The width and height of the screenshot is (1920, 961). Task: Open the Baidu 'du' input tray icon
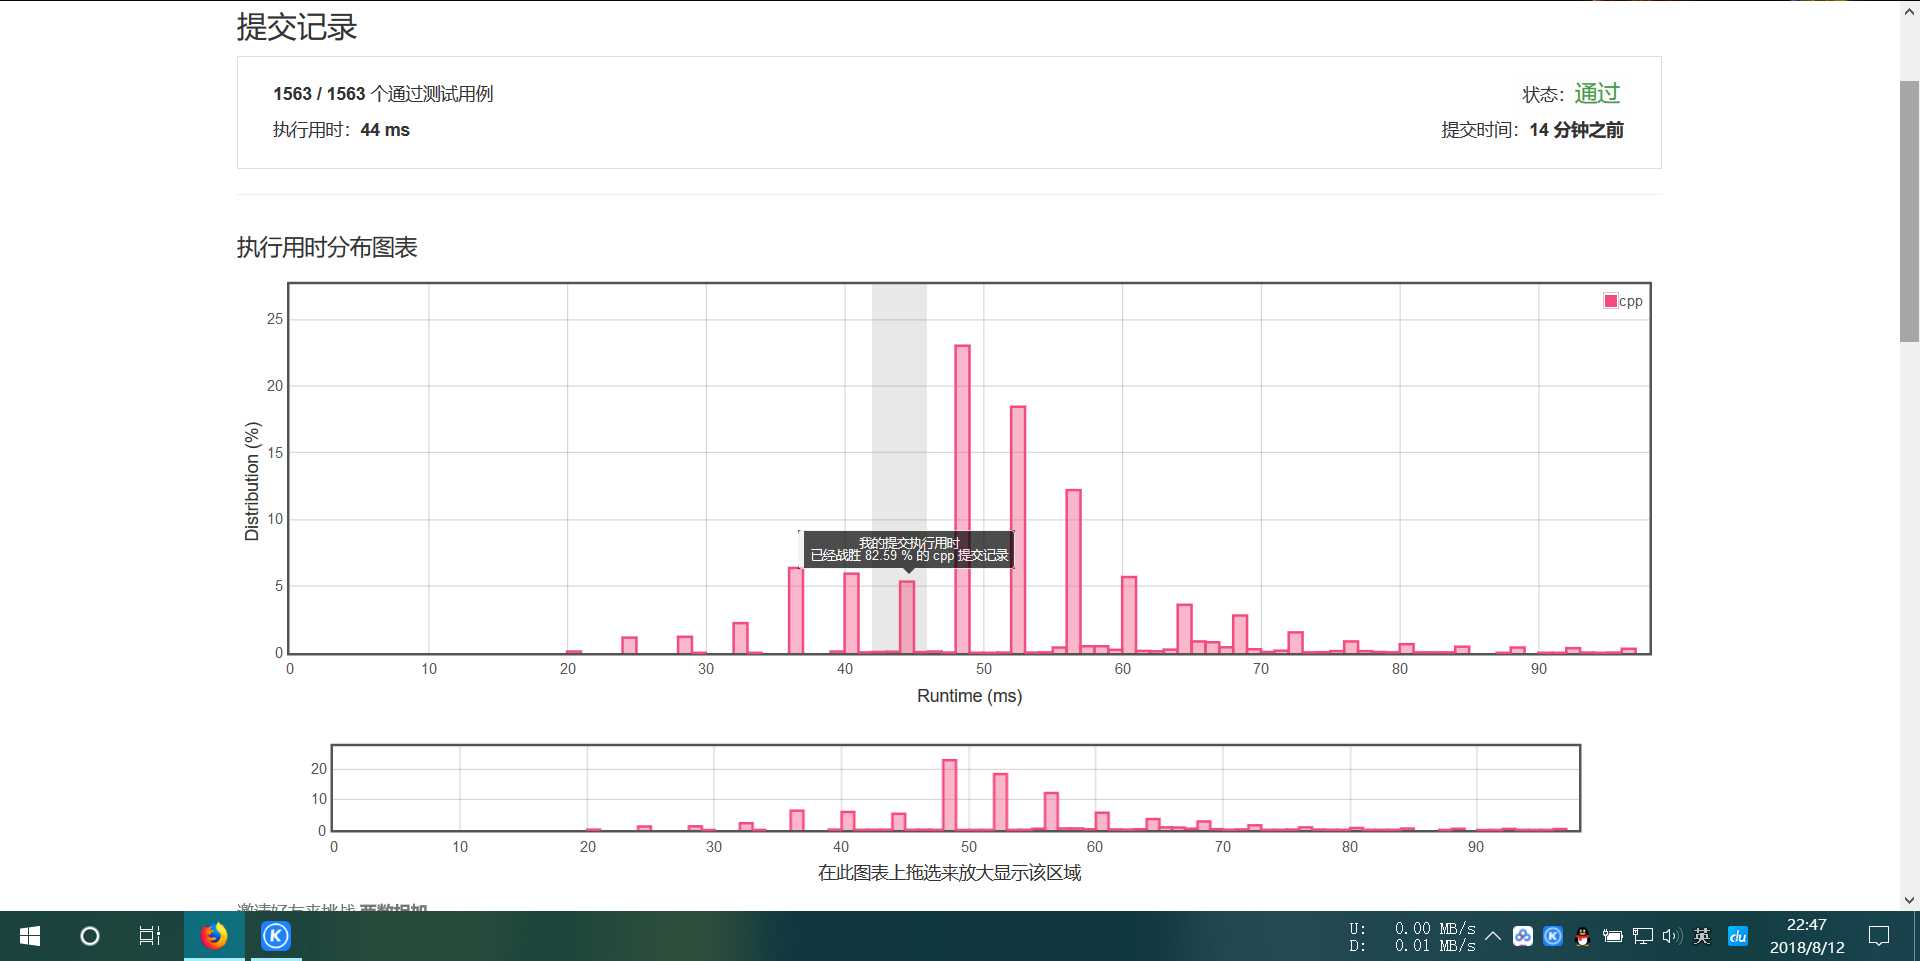point(1738,936)
